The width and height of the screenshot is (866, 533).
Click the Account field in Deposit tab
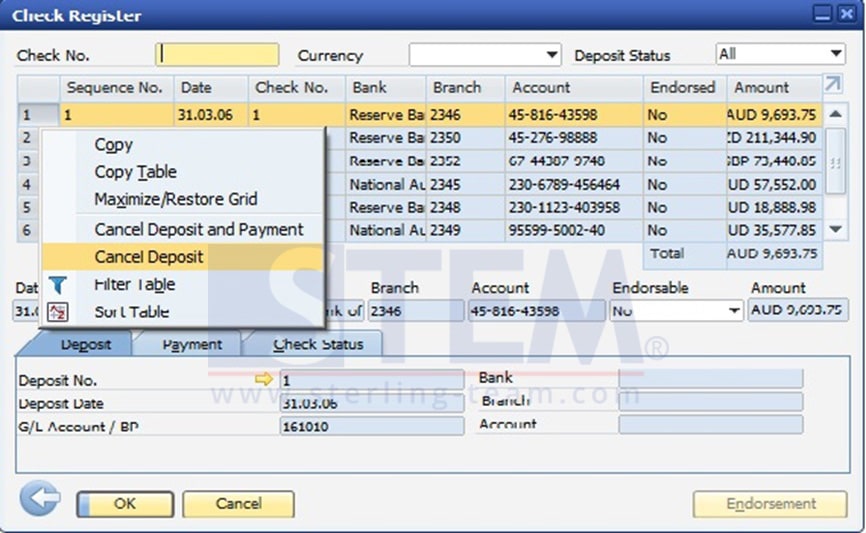pyautogui.click(x=711, y=425)
